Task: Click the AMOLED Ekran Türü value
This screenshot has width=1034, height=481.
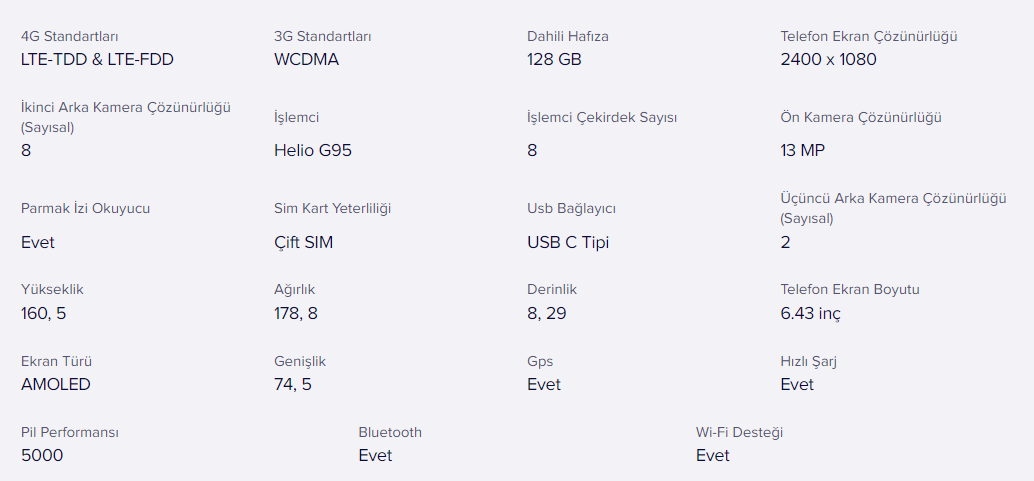Action: pos(55,384)
